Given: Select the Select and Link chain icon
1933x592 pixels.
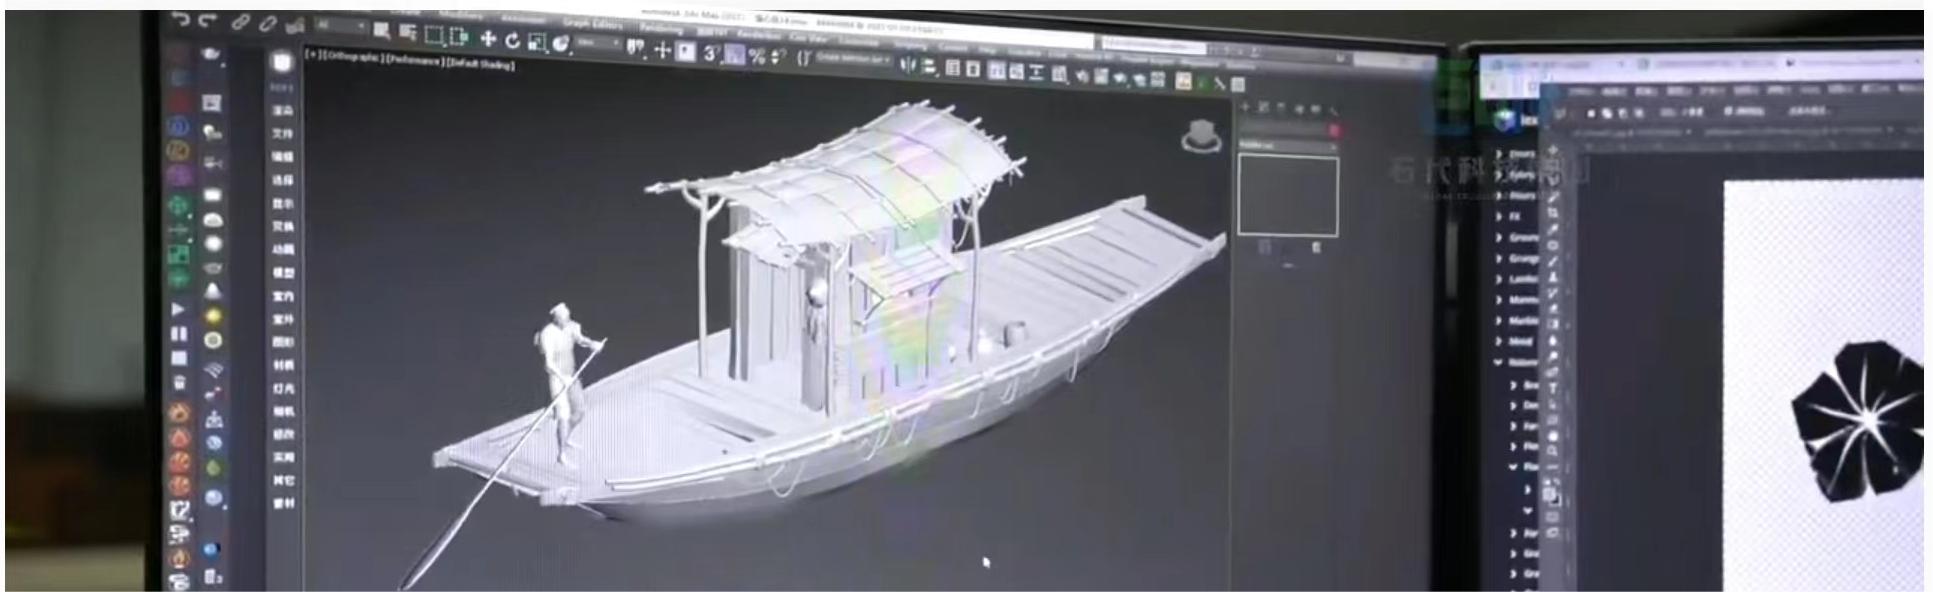Looking at the screenshot, I should 240,23.
